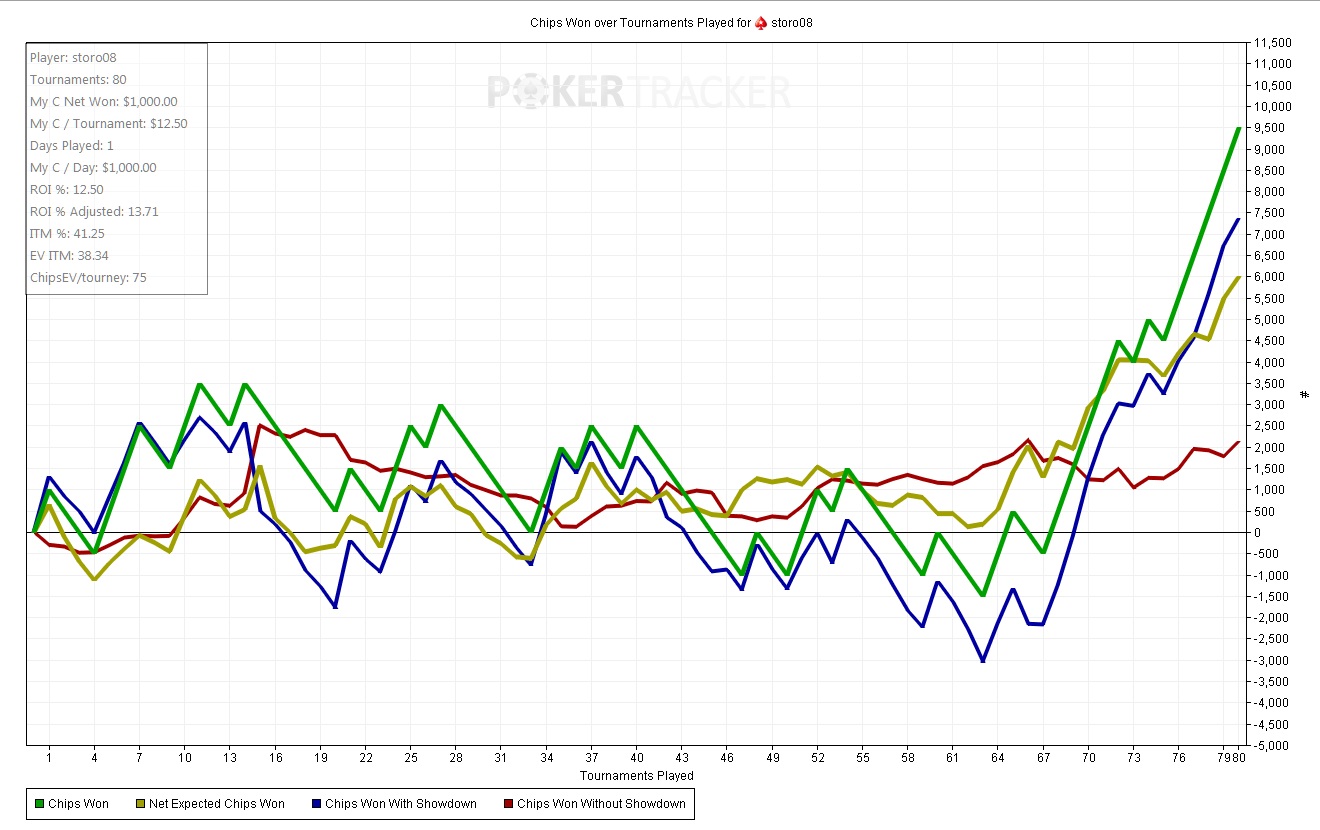Select the Net Expected Chips Won legend label
The image size is (1320, 830).
click(x=216, y=804)
